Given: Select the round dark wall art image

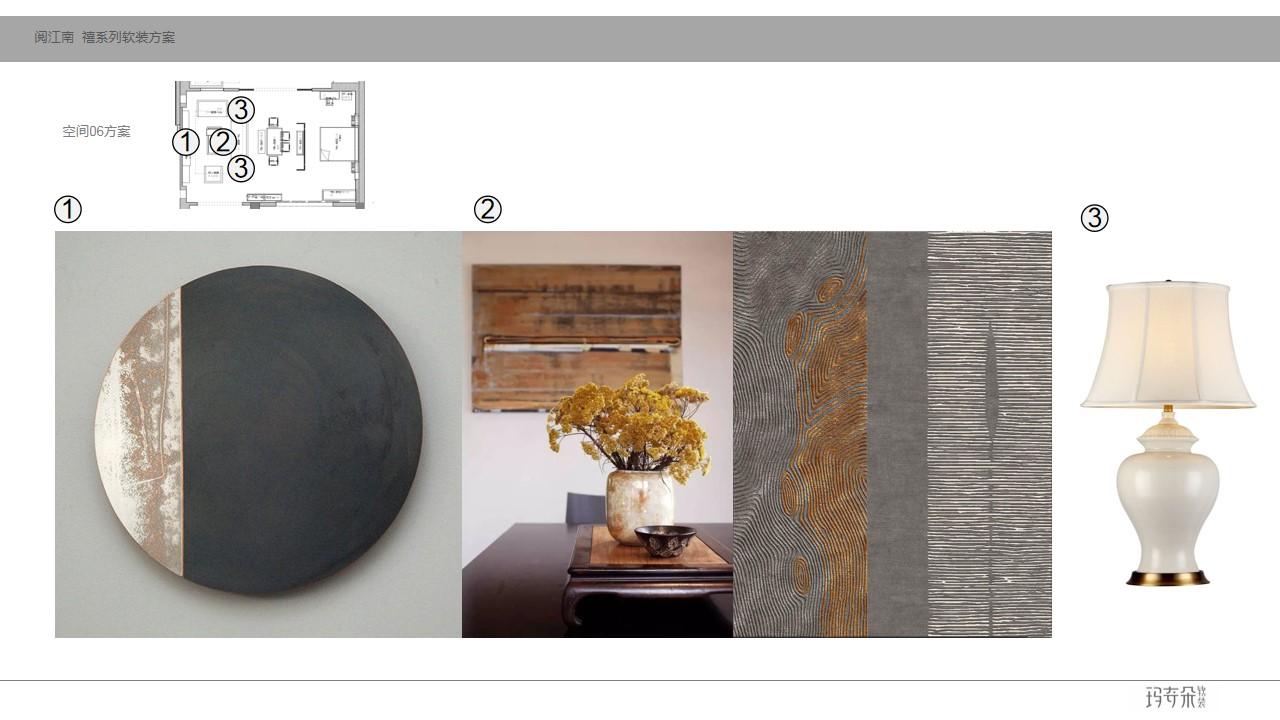Looking at the screenshot, I should click(x=259, y=432).
